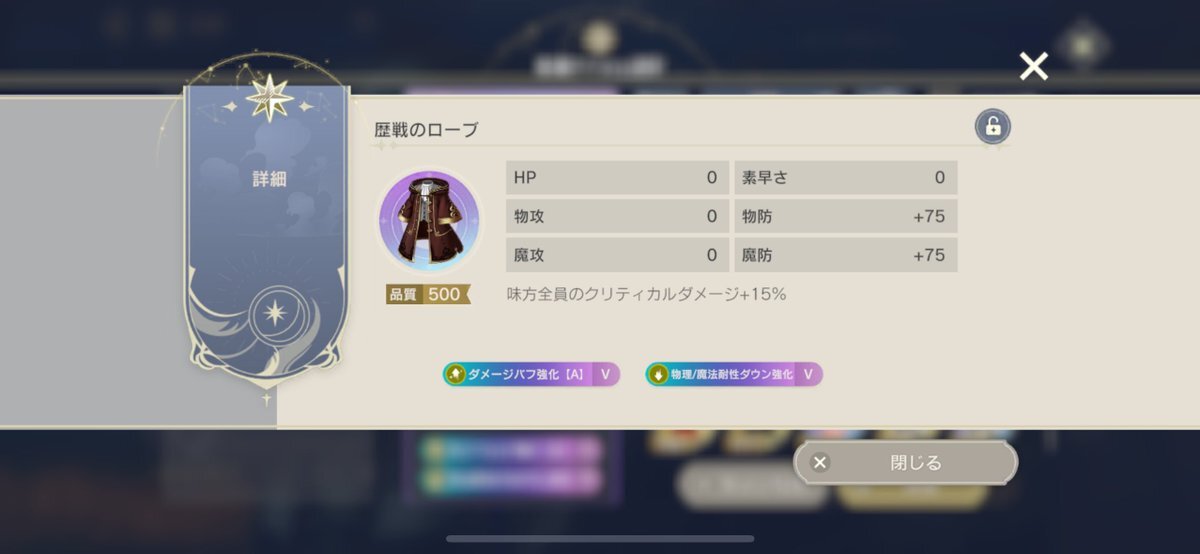Click the 味方全員のクリティカルダメージ+15% effect text

[x=646, y=294]
